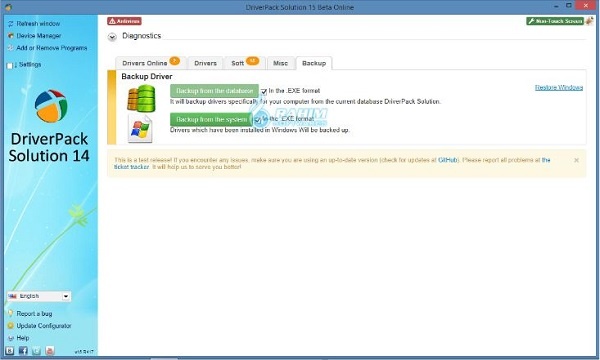
Task: Click the Facebook icon in sidebar footer
Action: point(23,350)
